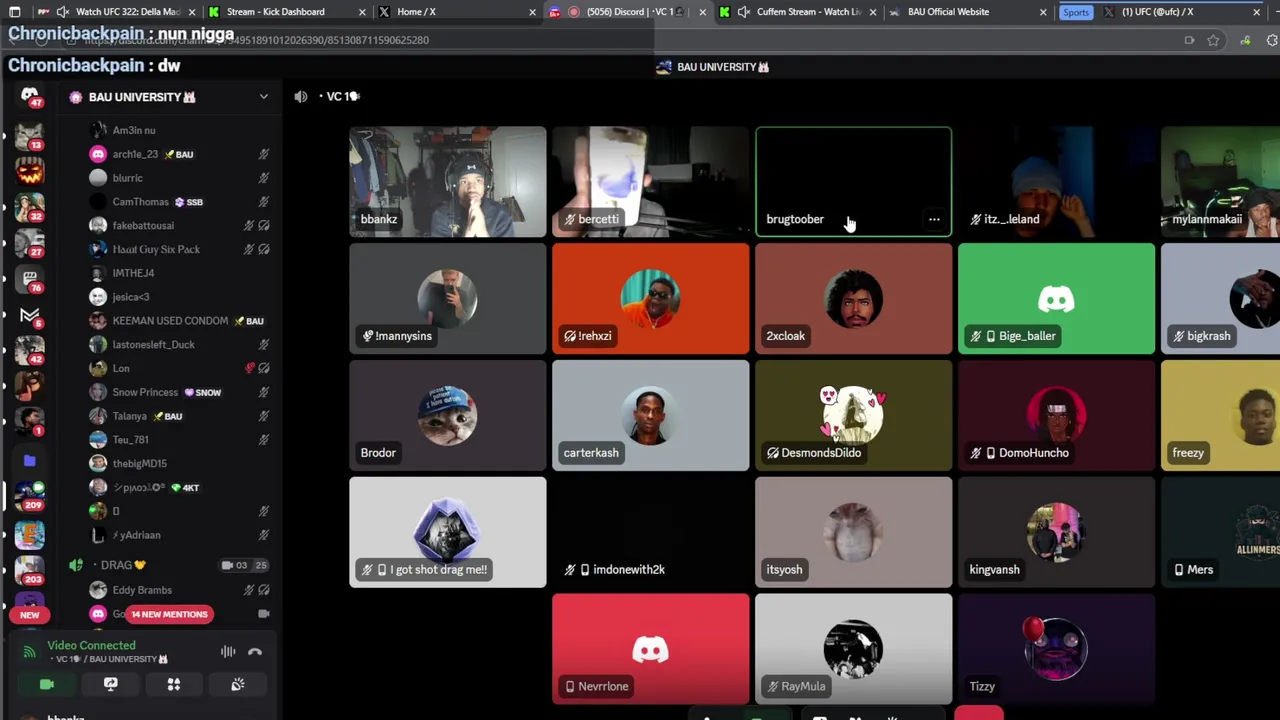Switch to Cuffem Stream tab
Screen dimensions: 1280x720
(797, 12)
